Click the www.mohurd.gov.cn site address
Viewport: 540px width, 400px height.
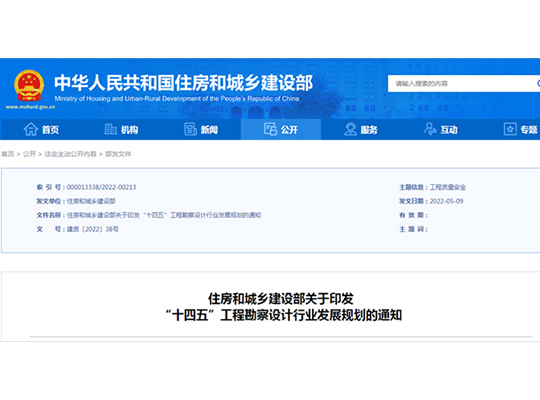point(30,107)
